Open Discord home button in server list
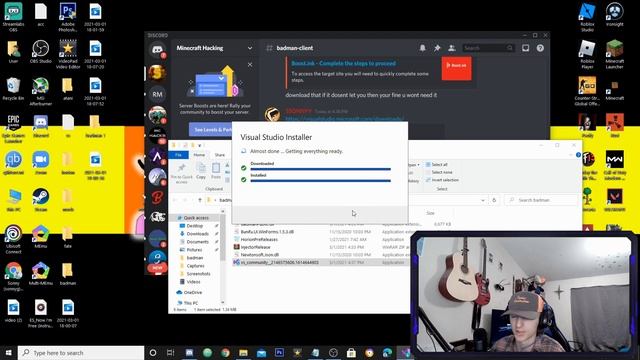The height and width of the screenshot is (360, 640). (x=157, y=50)
